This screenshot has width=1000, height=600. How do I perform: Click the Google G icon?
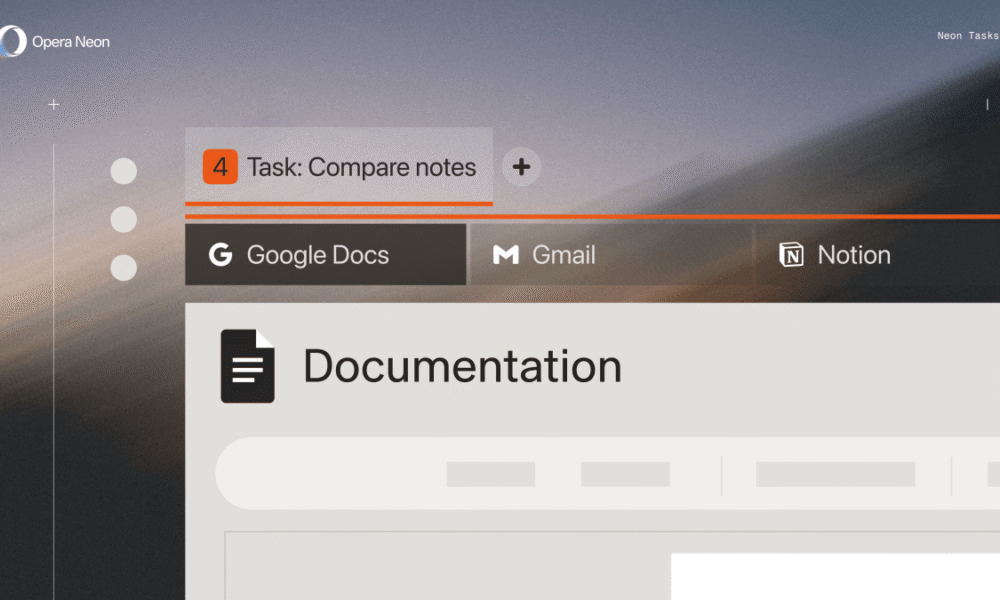pyautogui.click(x=220, y=255)
